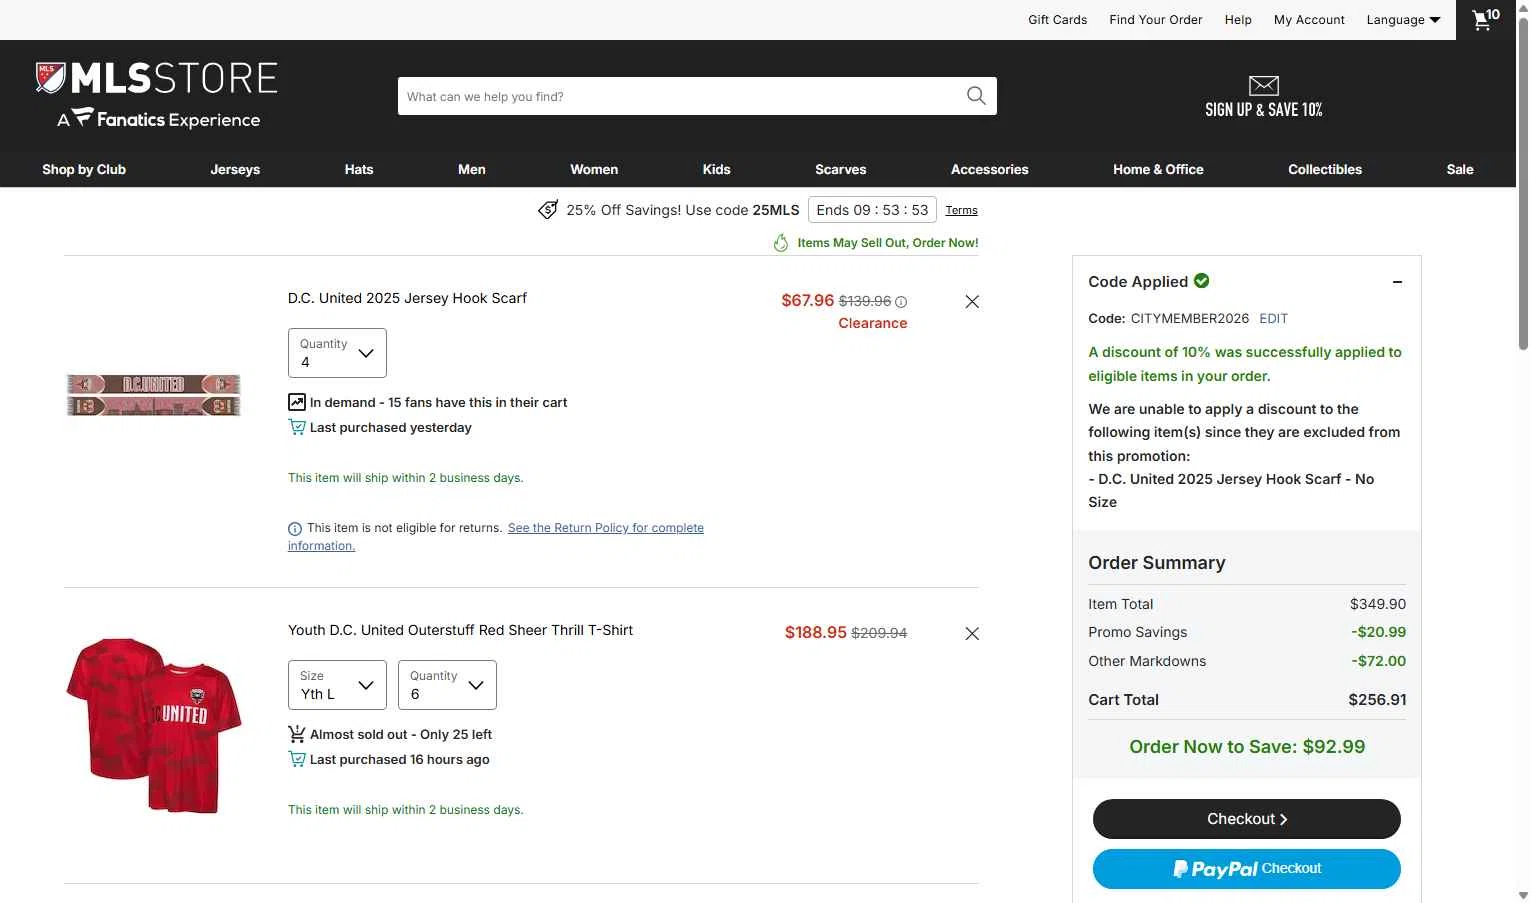Click cart icon beside Almost sold out
The width and height of the screenshot is (1531, 903).
pyautogui.click(x=297, y=734)
